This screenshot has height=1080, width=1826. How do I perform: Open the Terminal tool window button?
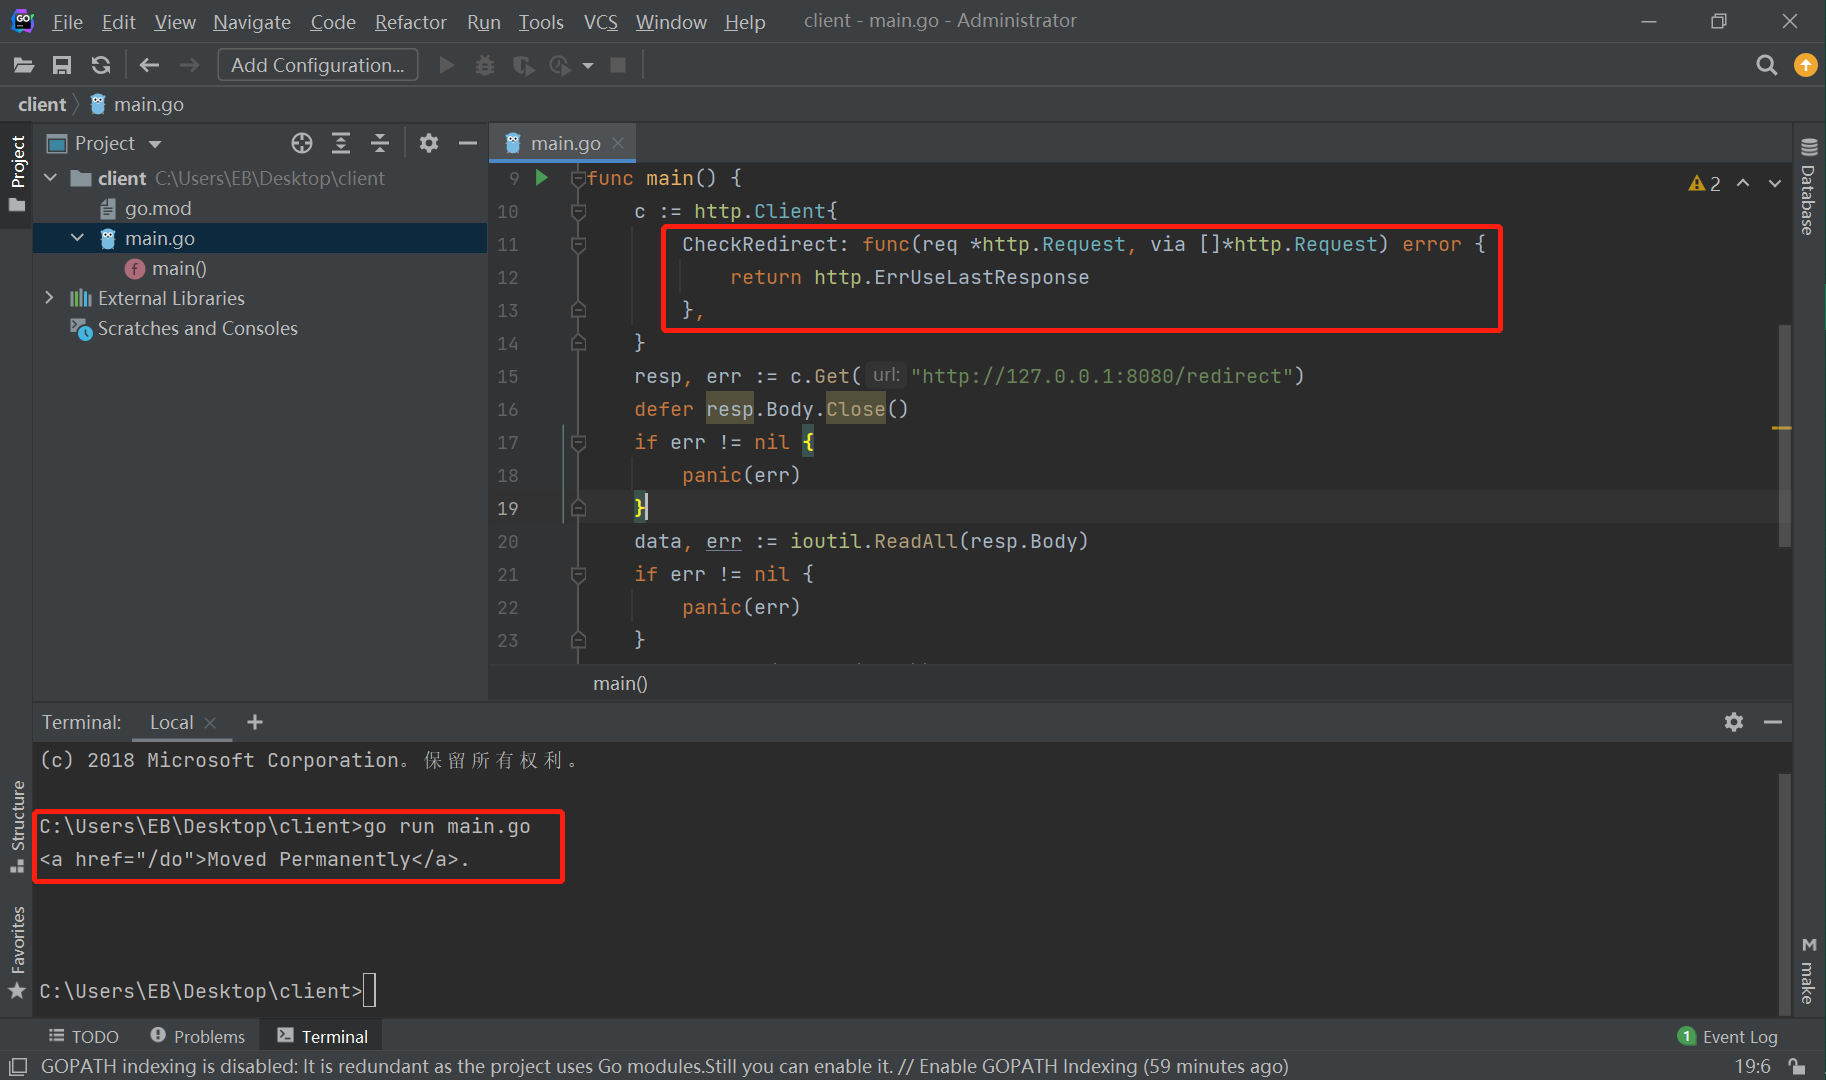[322, 1036]
